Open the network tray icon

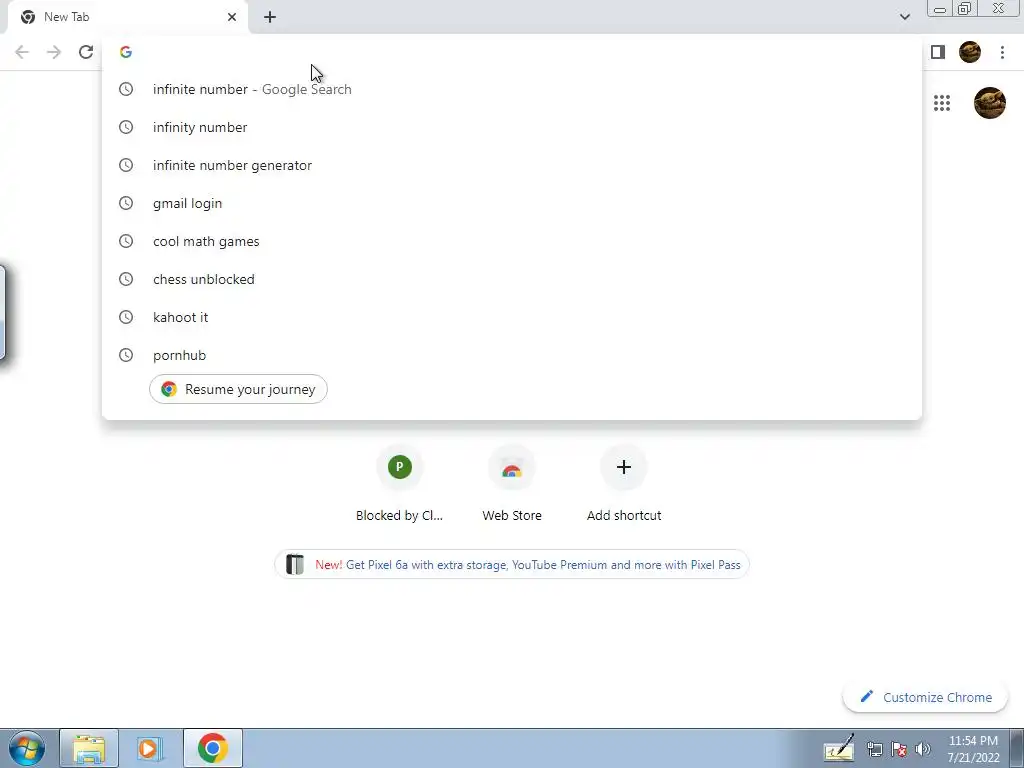pos(874,750)
